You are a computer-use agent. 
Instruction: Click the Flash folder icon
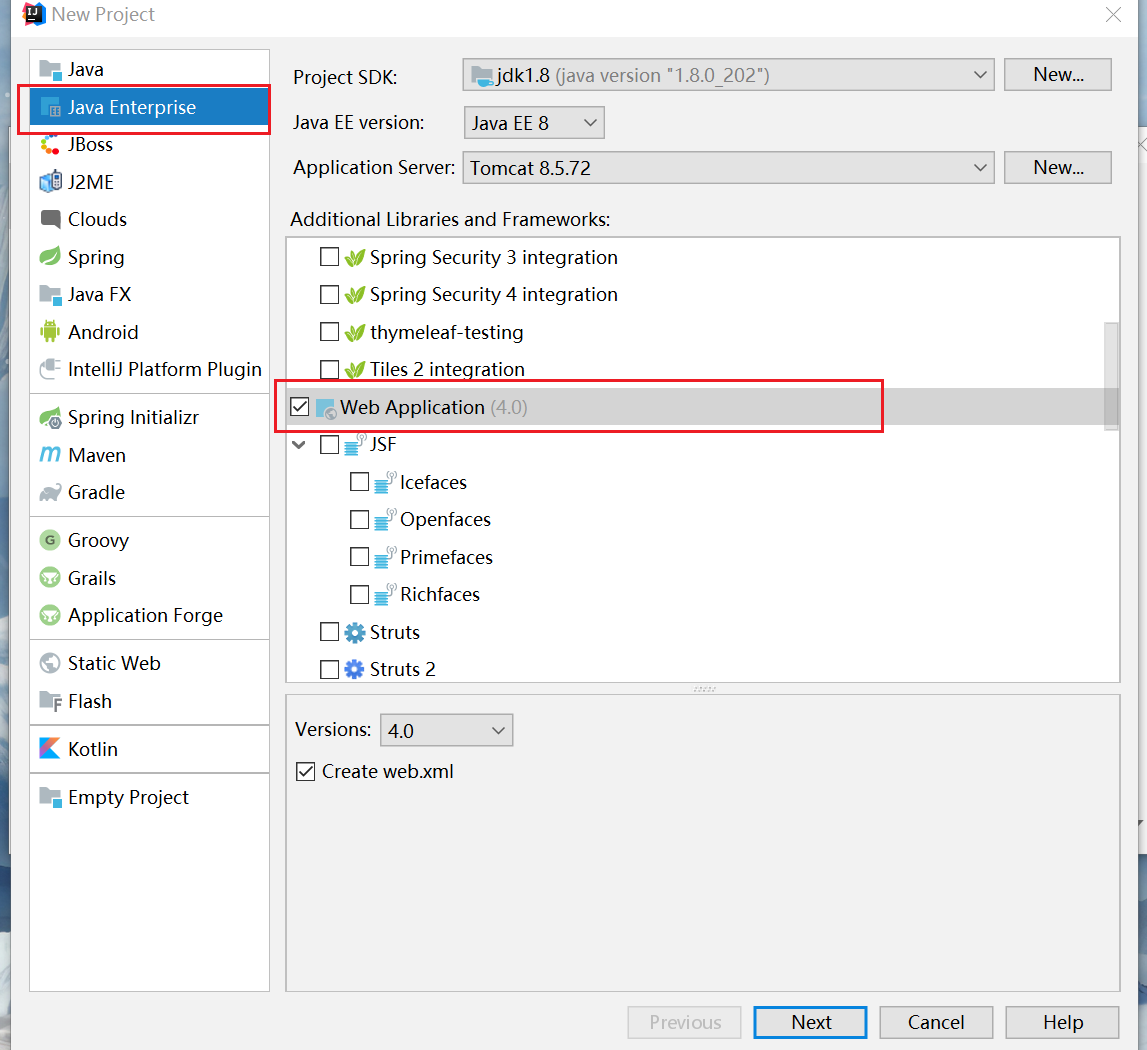[50, 701]
